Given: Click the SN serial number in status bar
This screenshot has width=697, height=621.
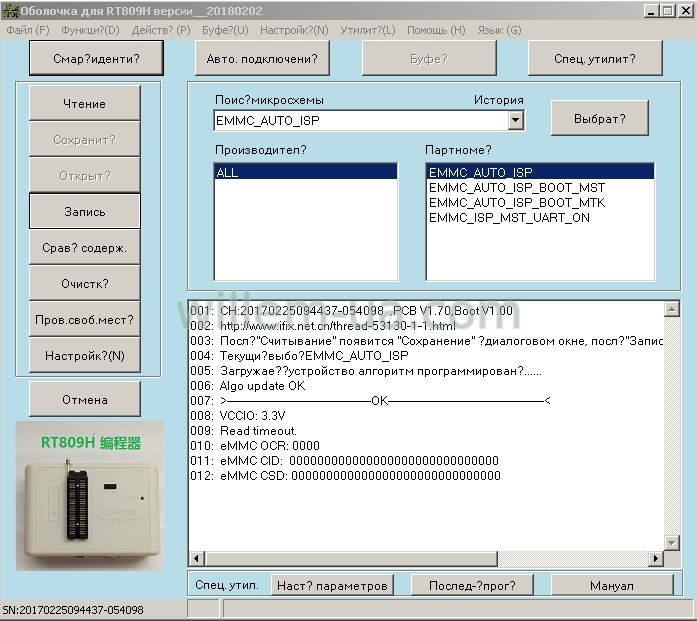Looking at the screenshot, I should click(73, 610).
